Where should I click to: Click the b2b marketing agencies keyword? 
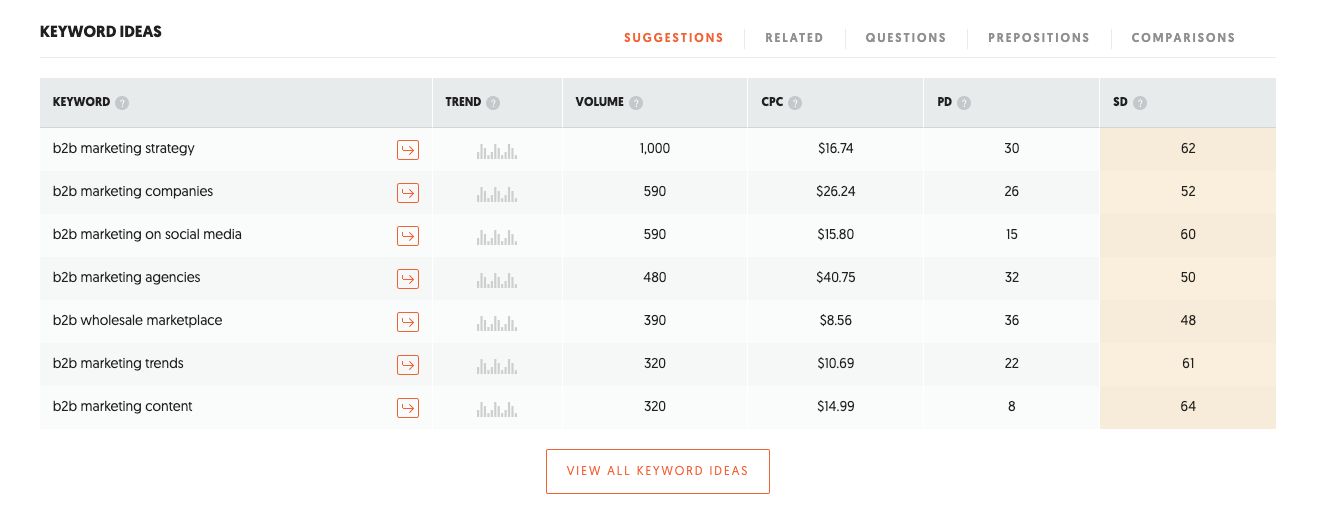pyautogui.click(x=127, y=277)
